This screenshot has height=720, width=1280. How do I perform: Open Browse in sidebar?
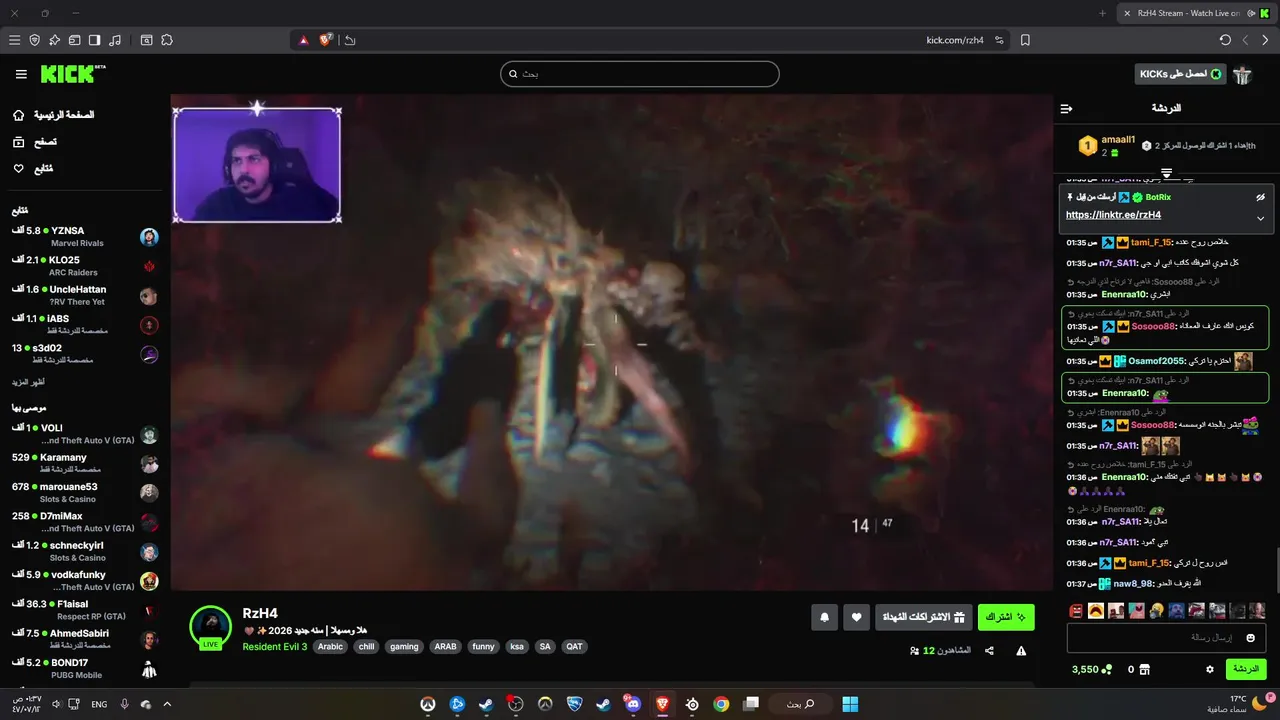(x=36, y=142)
